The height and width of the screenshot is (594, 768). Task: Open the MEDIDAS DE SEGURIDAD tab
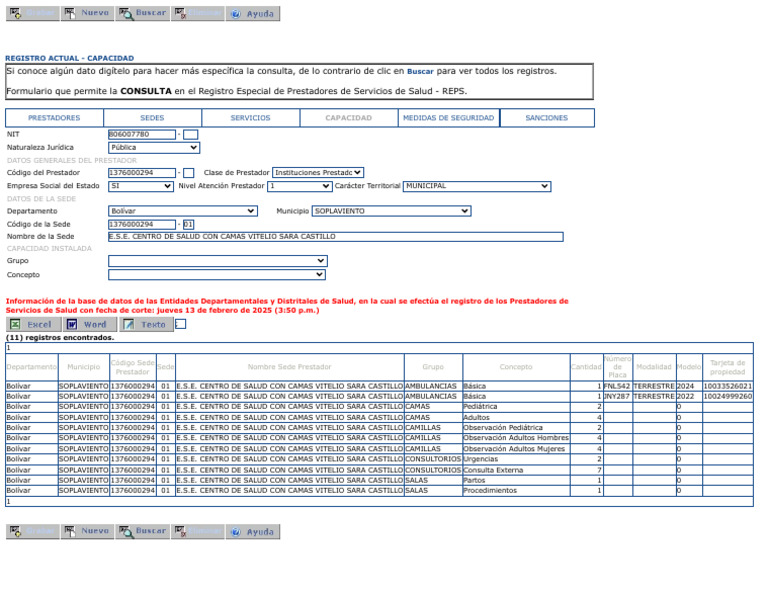click(x=449, y=118)
